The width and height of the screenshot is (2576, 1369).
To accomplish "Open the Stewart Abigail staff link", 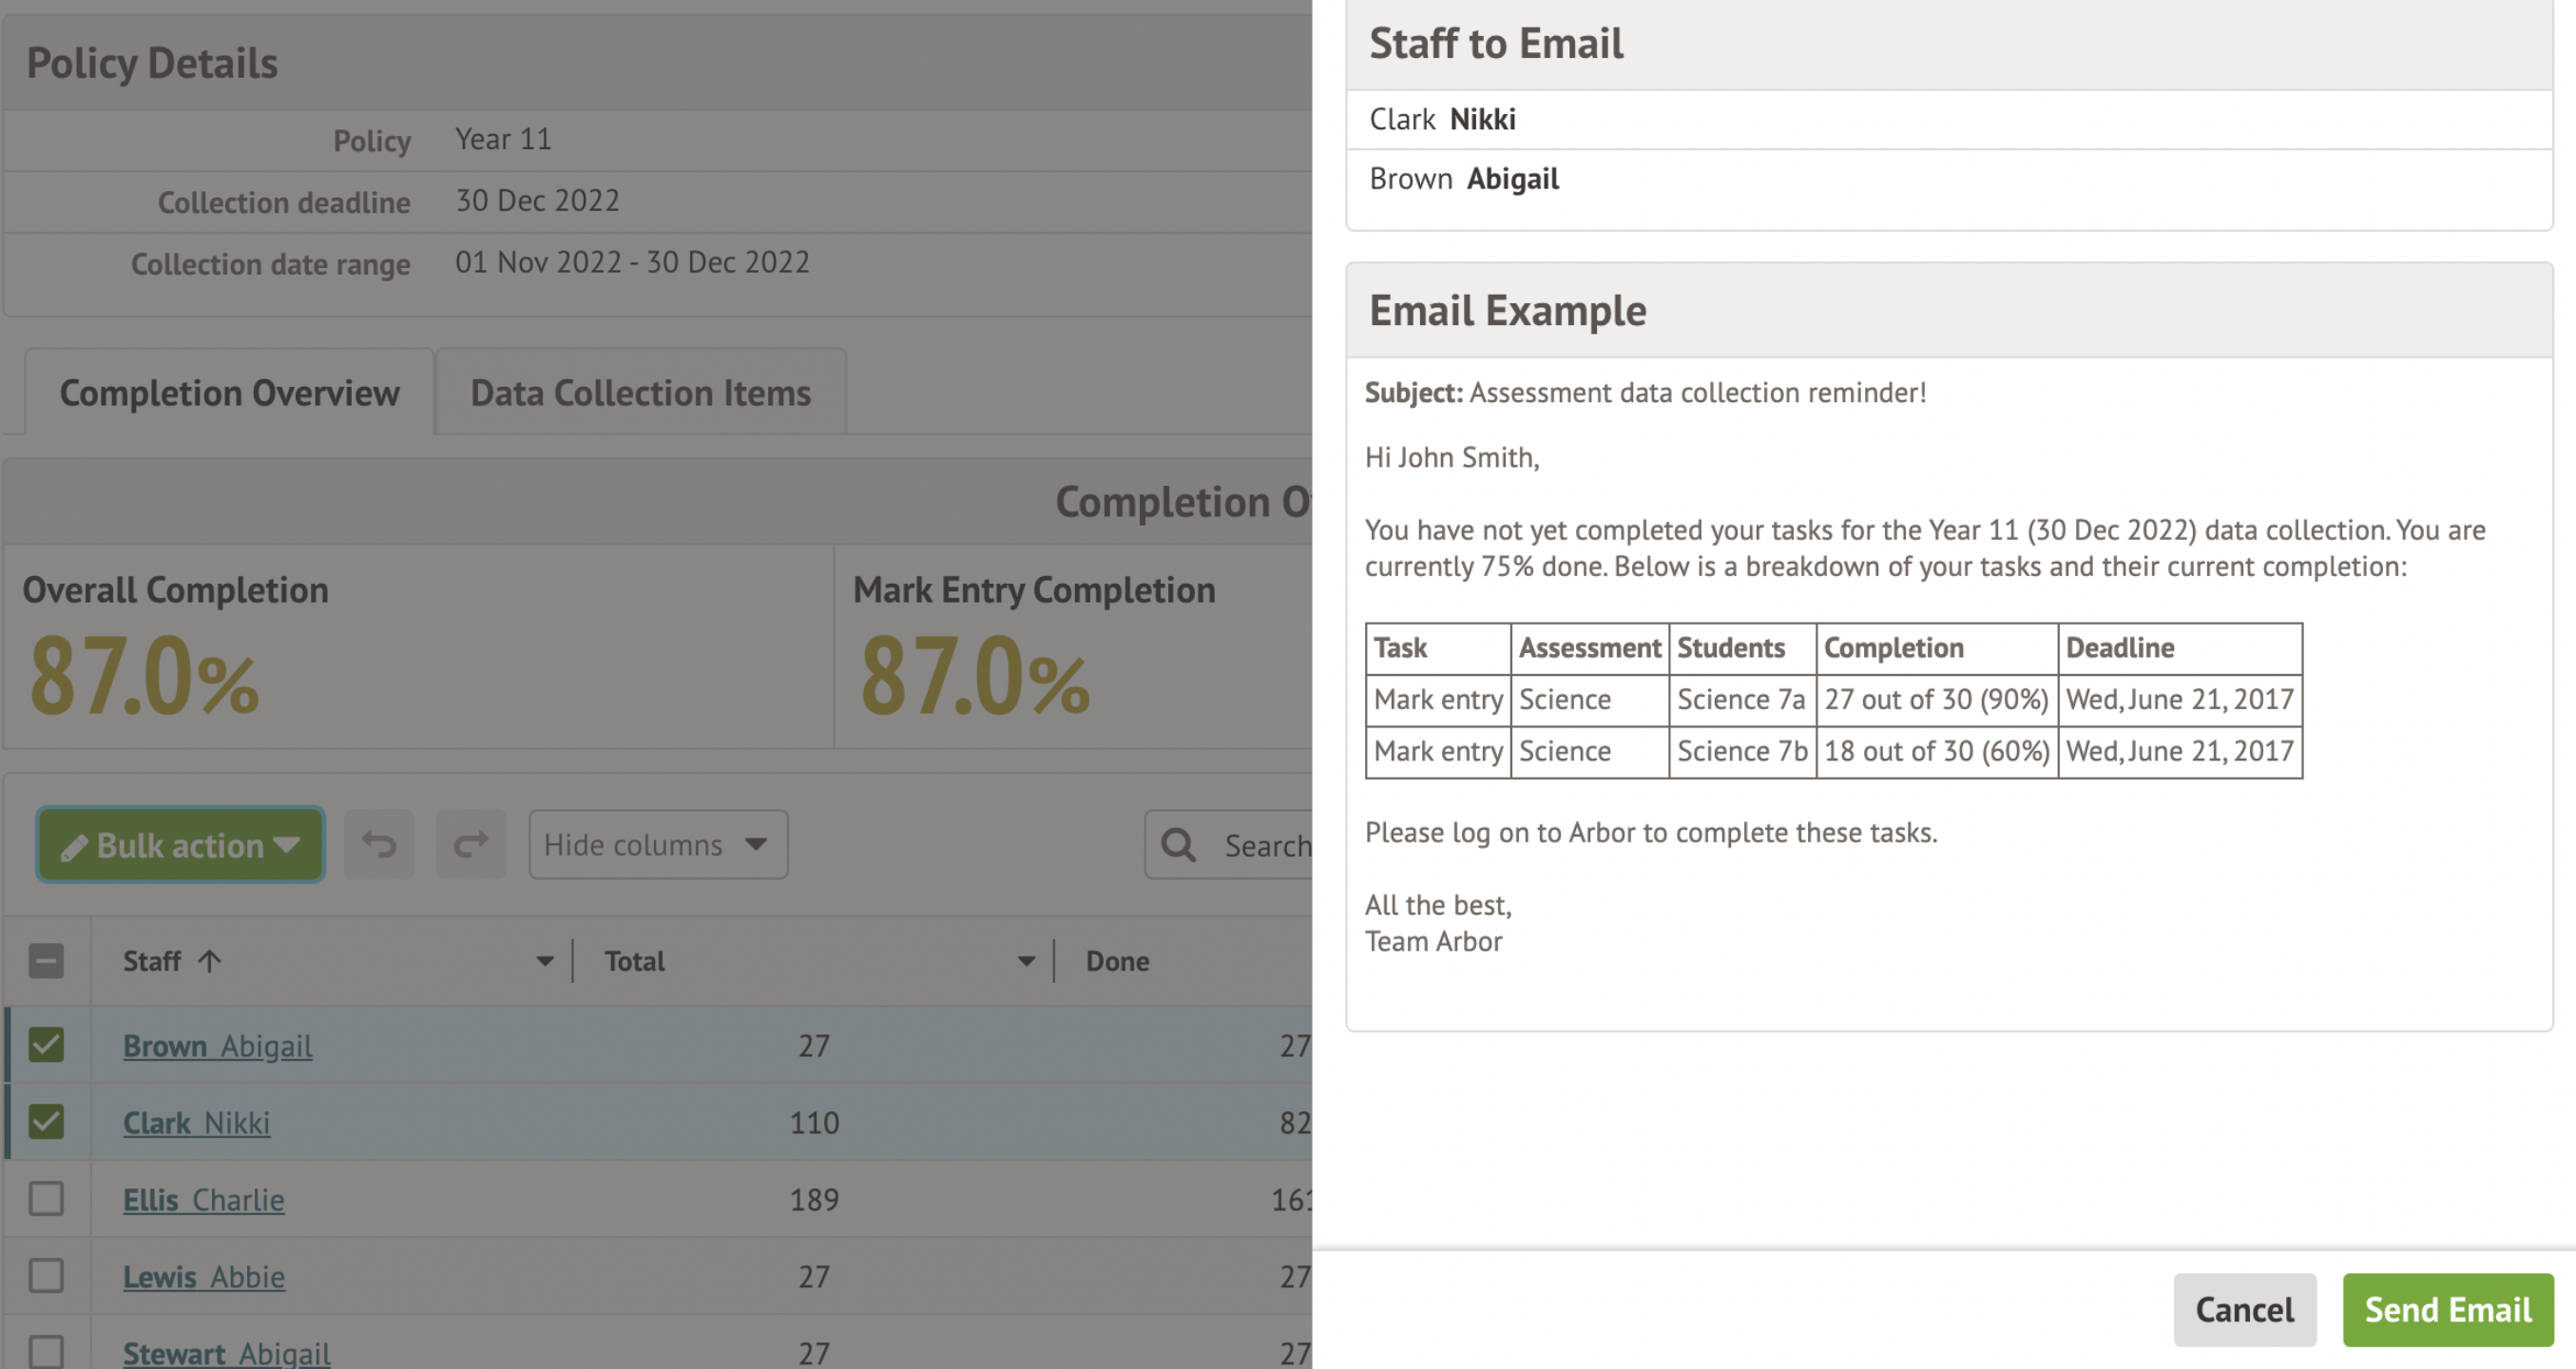I will coord(226,1352).
